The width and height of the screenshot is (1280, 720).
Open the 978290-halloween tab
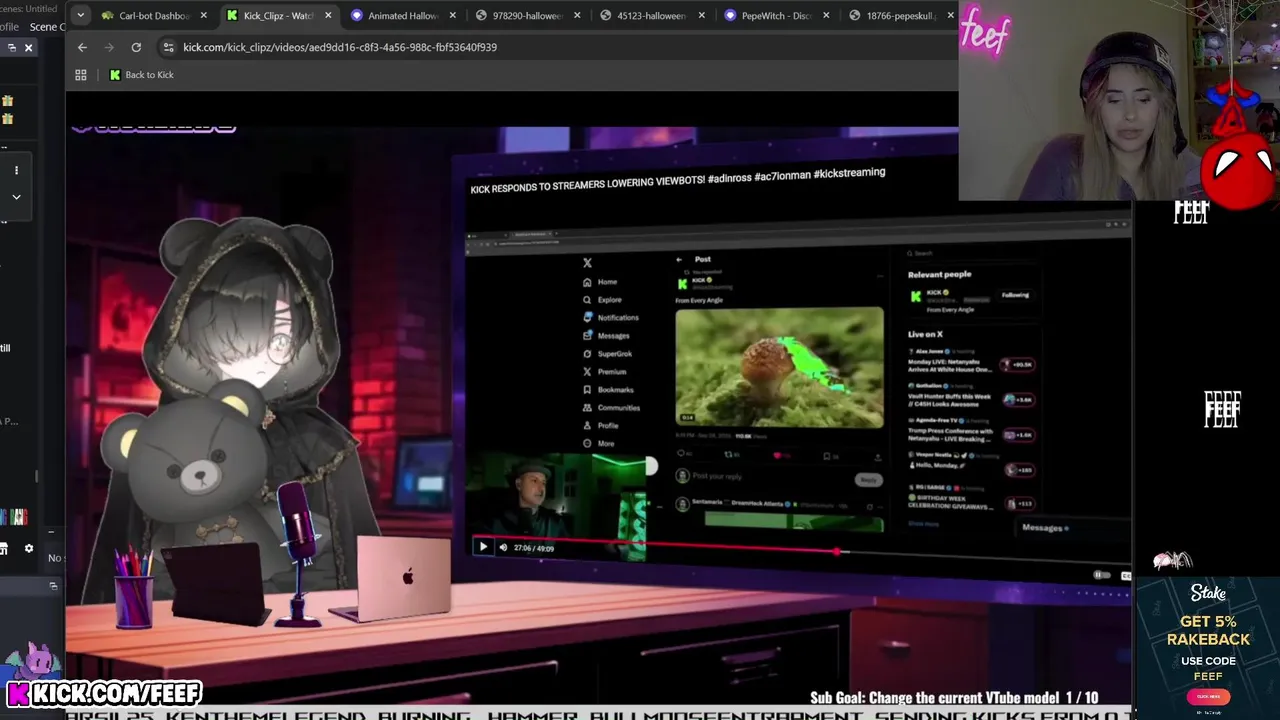click(x=526, y=16)
